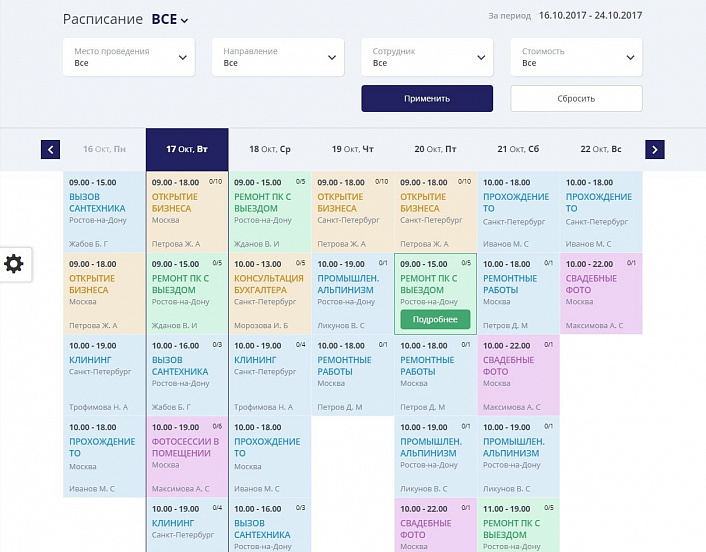
Task: Select the 17 Окт, Вт day tab
Action: click(187, 149)
